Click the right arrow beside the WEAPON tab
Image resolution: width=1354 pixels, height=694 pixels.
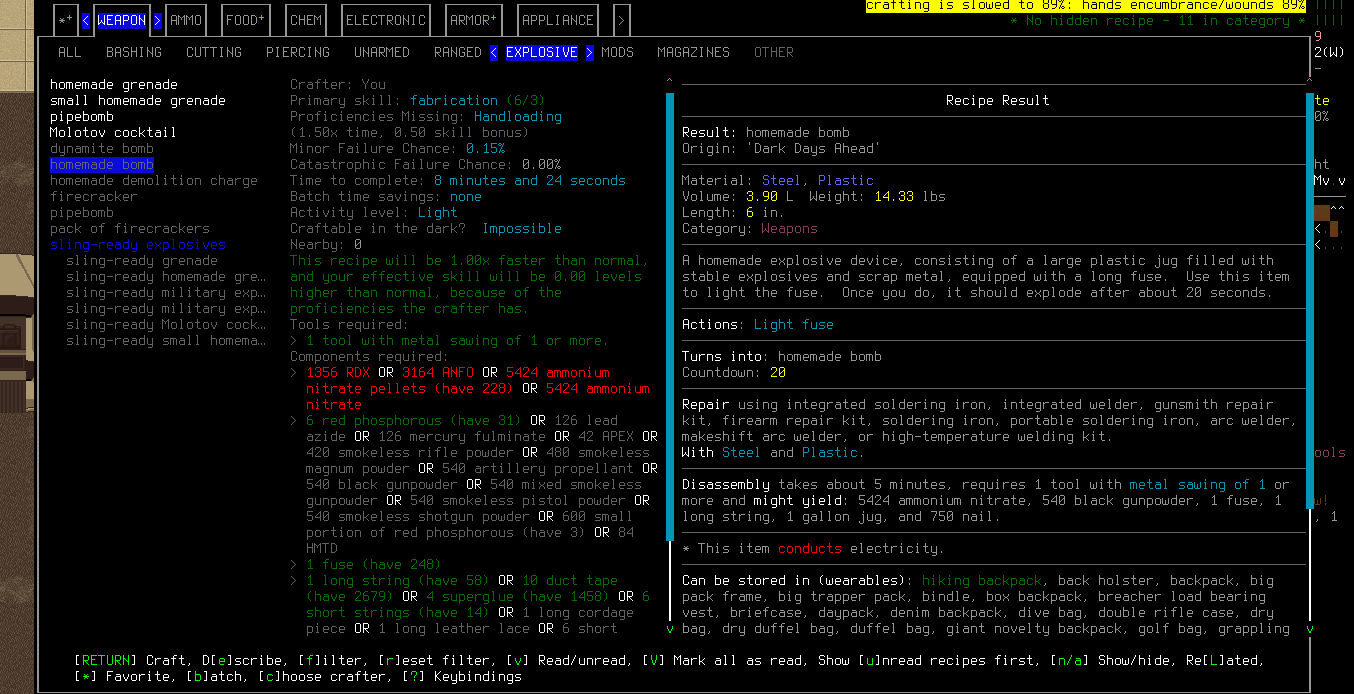click(157, 20)
